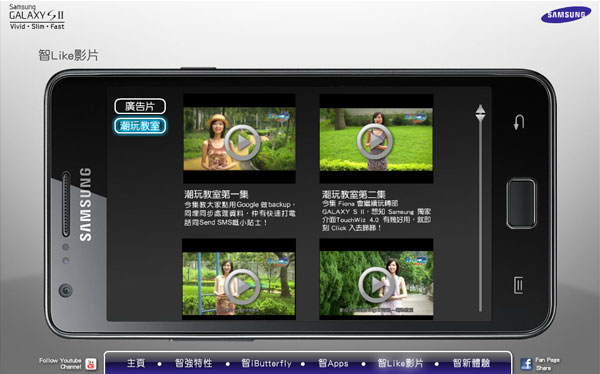Image resolution: width=600 pixels, height=374 pixels.
Task: Tap the phone's physical home button
Action: 521,204
